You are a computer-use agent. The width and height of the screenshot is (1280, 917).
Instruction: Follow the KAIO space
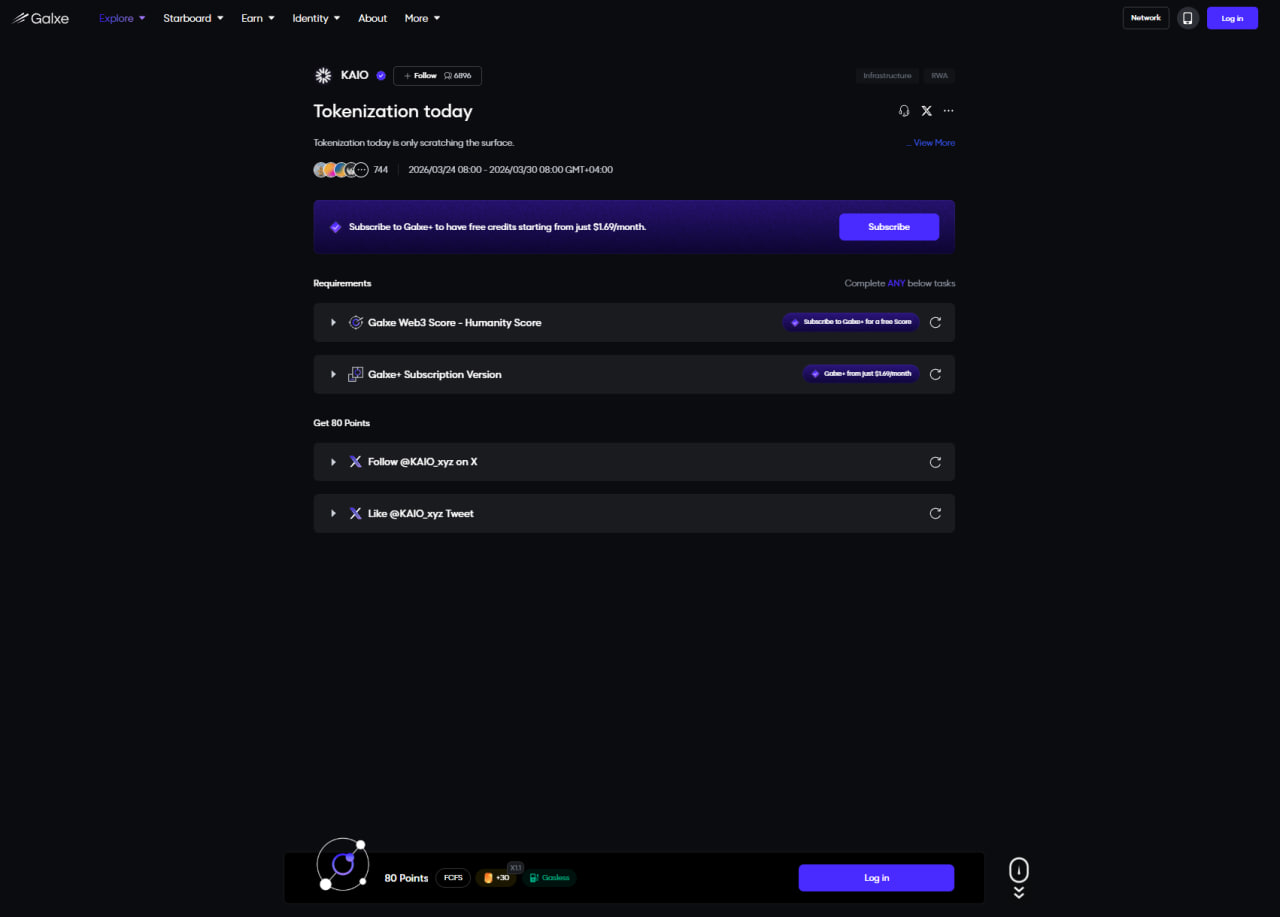pyautogui.click(x=421, y=76)
